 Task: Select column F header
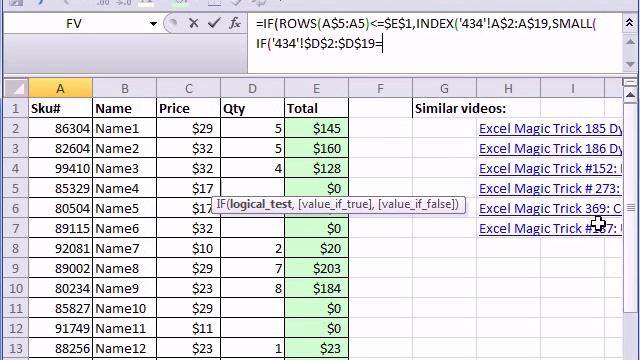pos(380,88)
